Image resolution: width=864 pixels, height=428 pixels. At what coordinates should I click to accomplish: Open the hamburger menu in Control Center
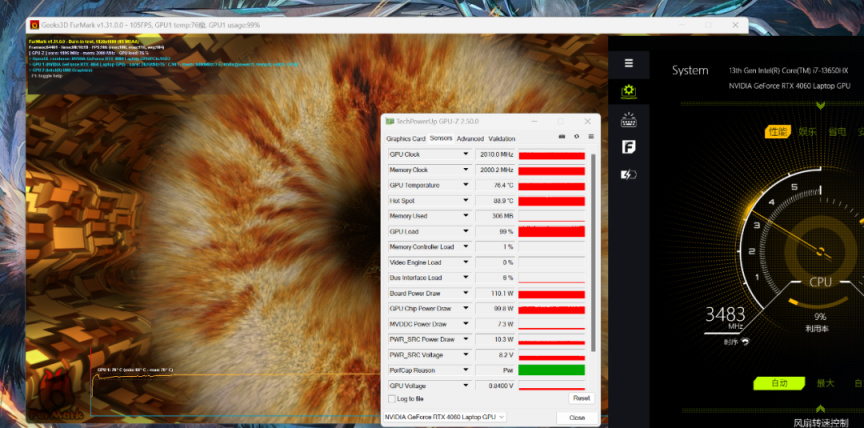point(629,63)
